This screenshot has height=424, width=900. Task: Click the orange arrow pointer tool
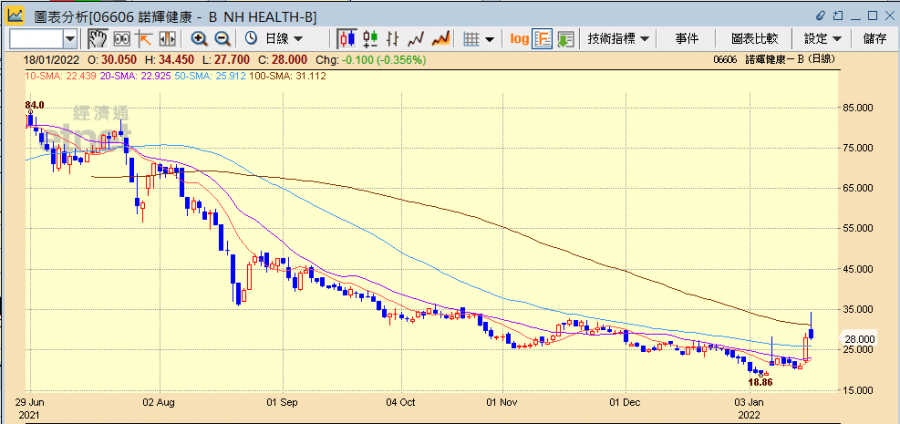point(144,38)
